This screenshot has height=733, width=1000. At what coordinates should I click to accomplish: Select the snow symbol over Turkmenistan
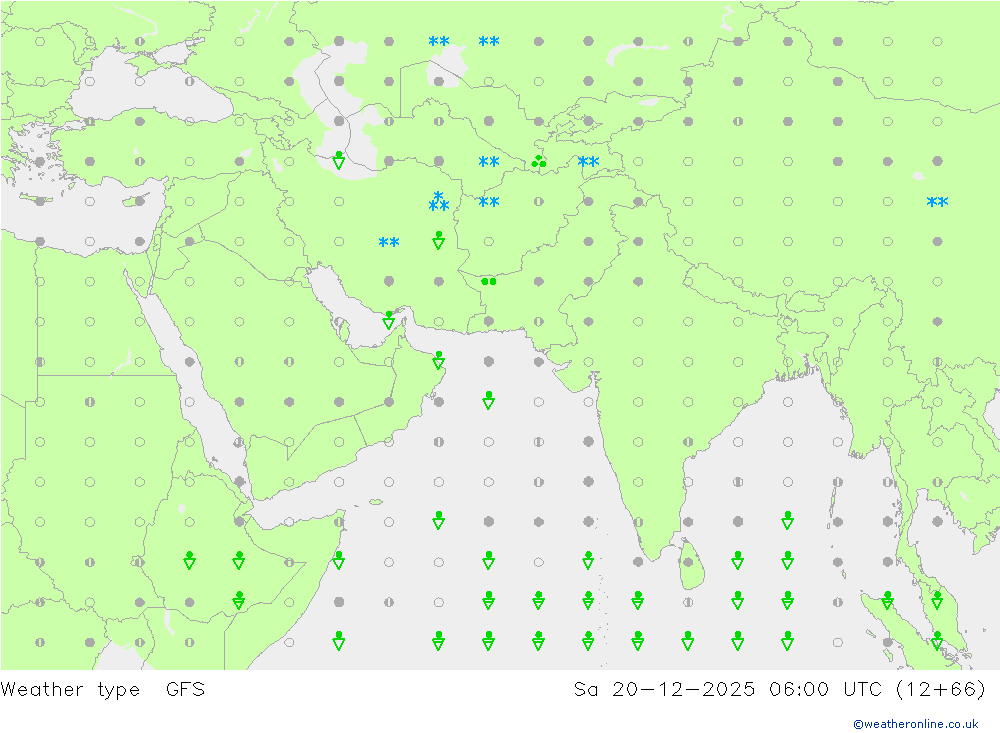[489, 162]
